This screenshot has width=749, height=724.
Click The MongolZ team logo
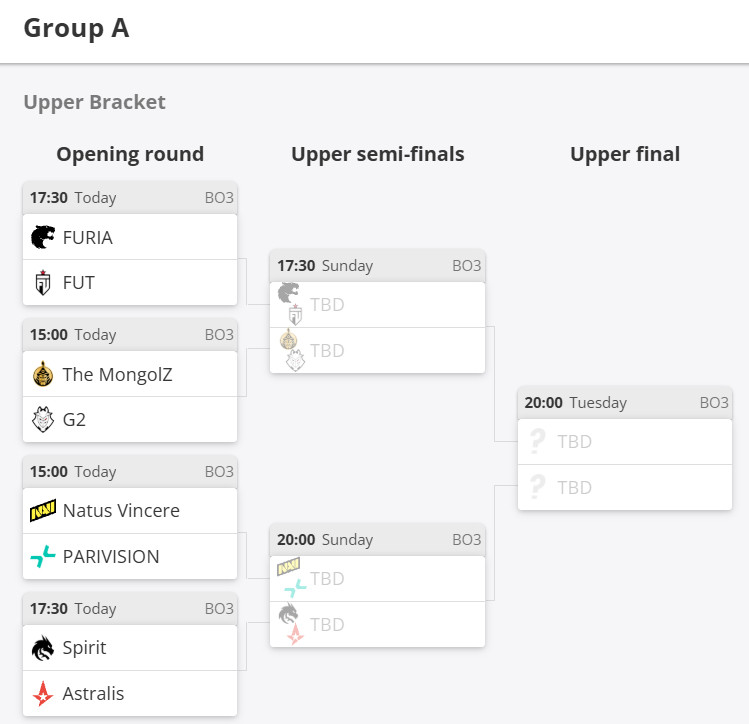click(43, 374)
